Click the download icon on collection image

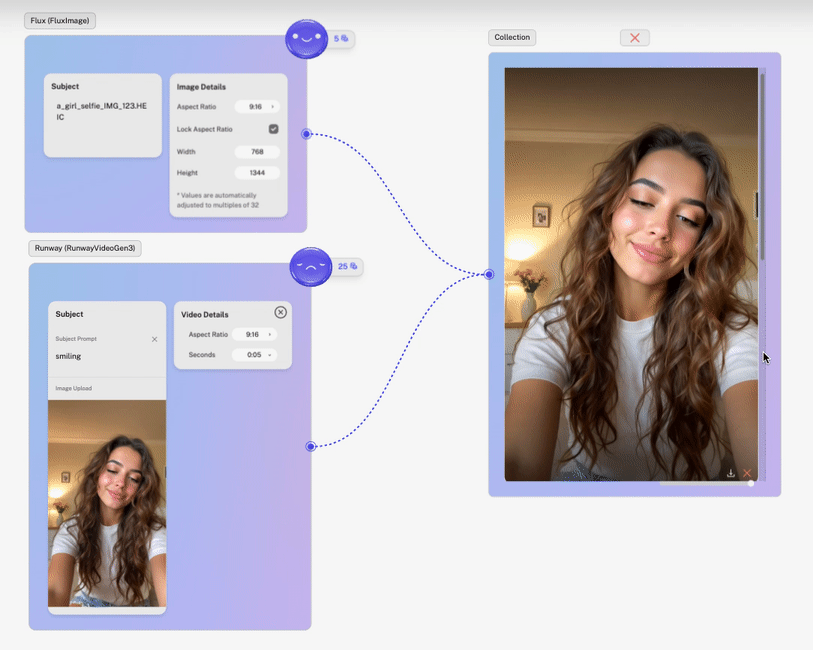731,473
